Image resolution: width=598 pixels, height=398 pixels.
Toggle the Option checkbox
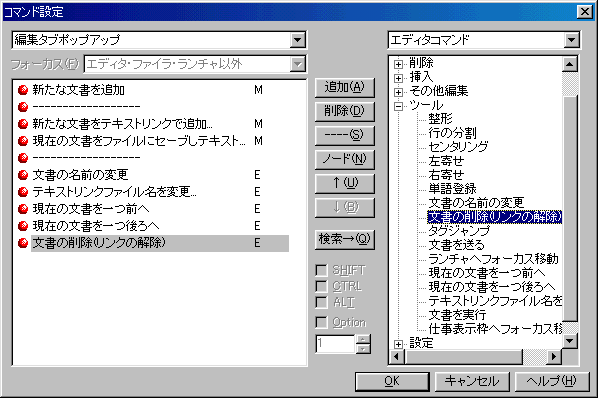(322, 323)
